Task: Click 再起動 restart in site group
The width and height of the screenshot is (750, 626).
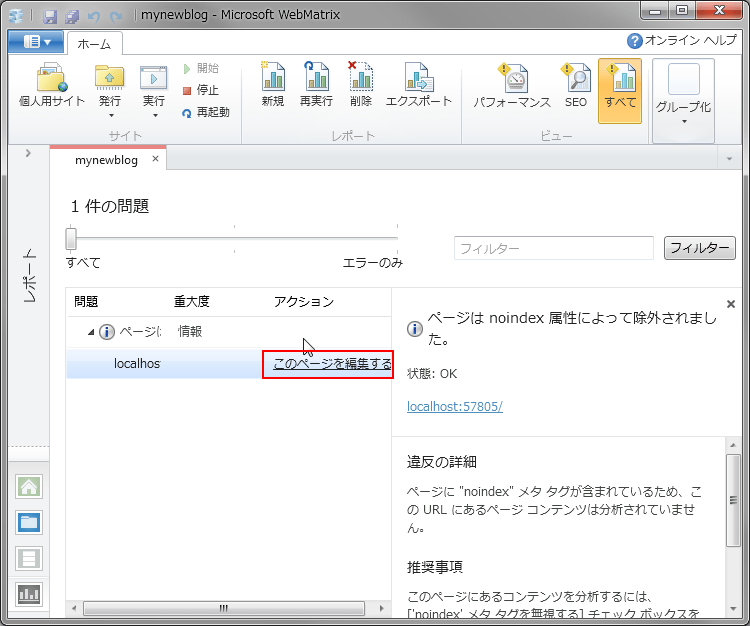Action: pyautogui.click(x=206, y=112)
